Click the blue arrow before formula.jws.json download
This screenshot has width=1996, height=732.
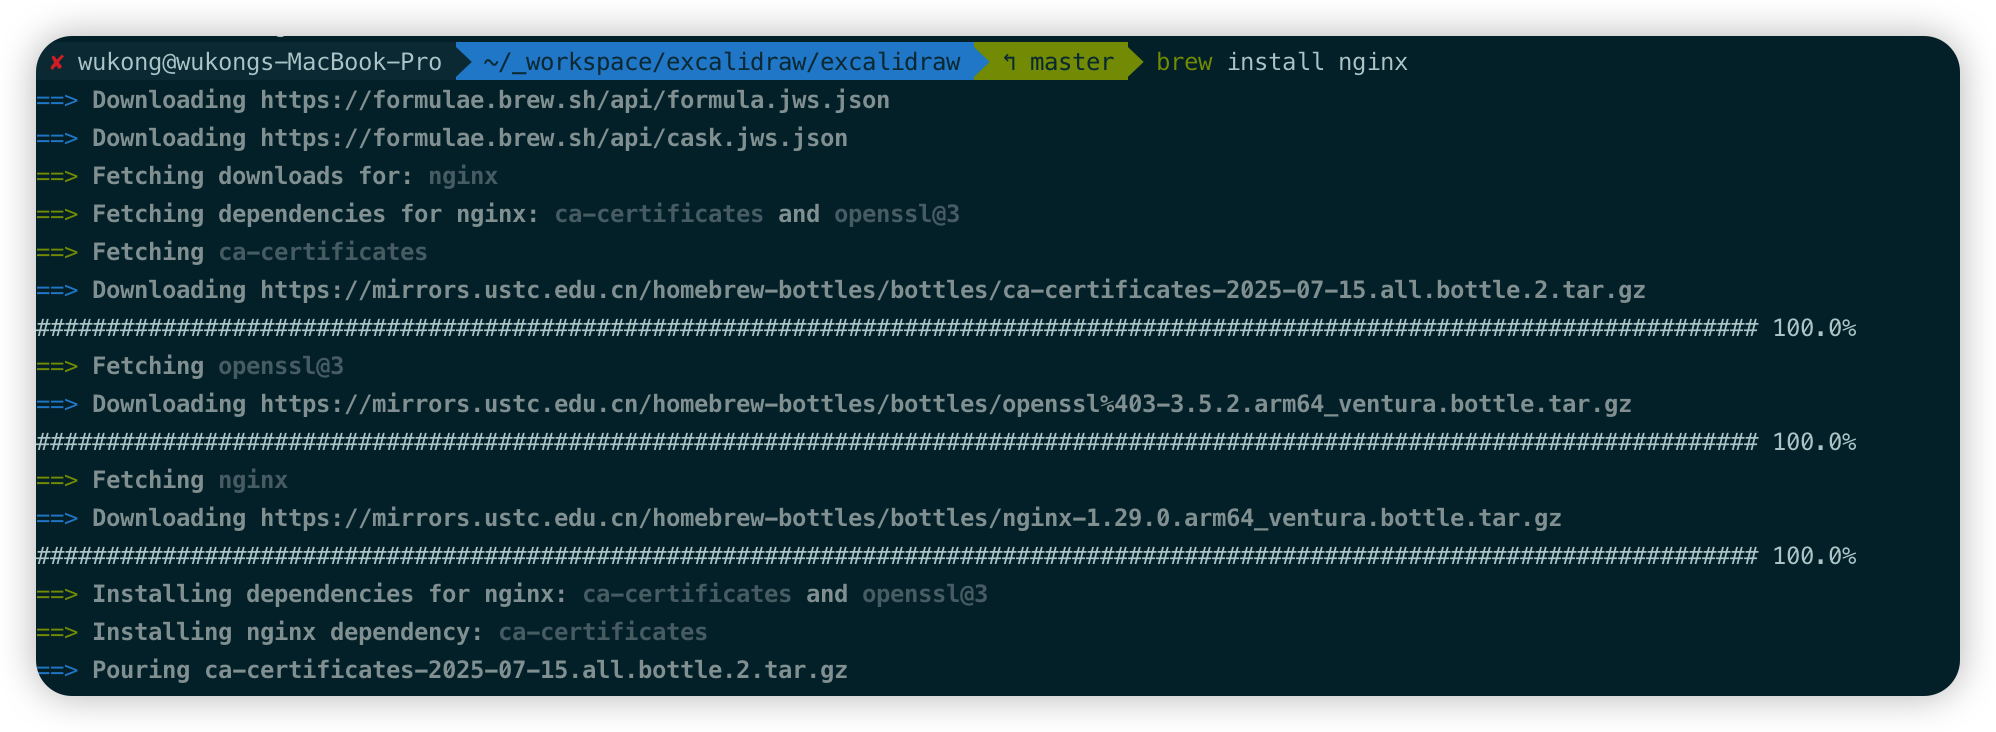click(x=57, y=100)
